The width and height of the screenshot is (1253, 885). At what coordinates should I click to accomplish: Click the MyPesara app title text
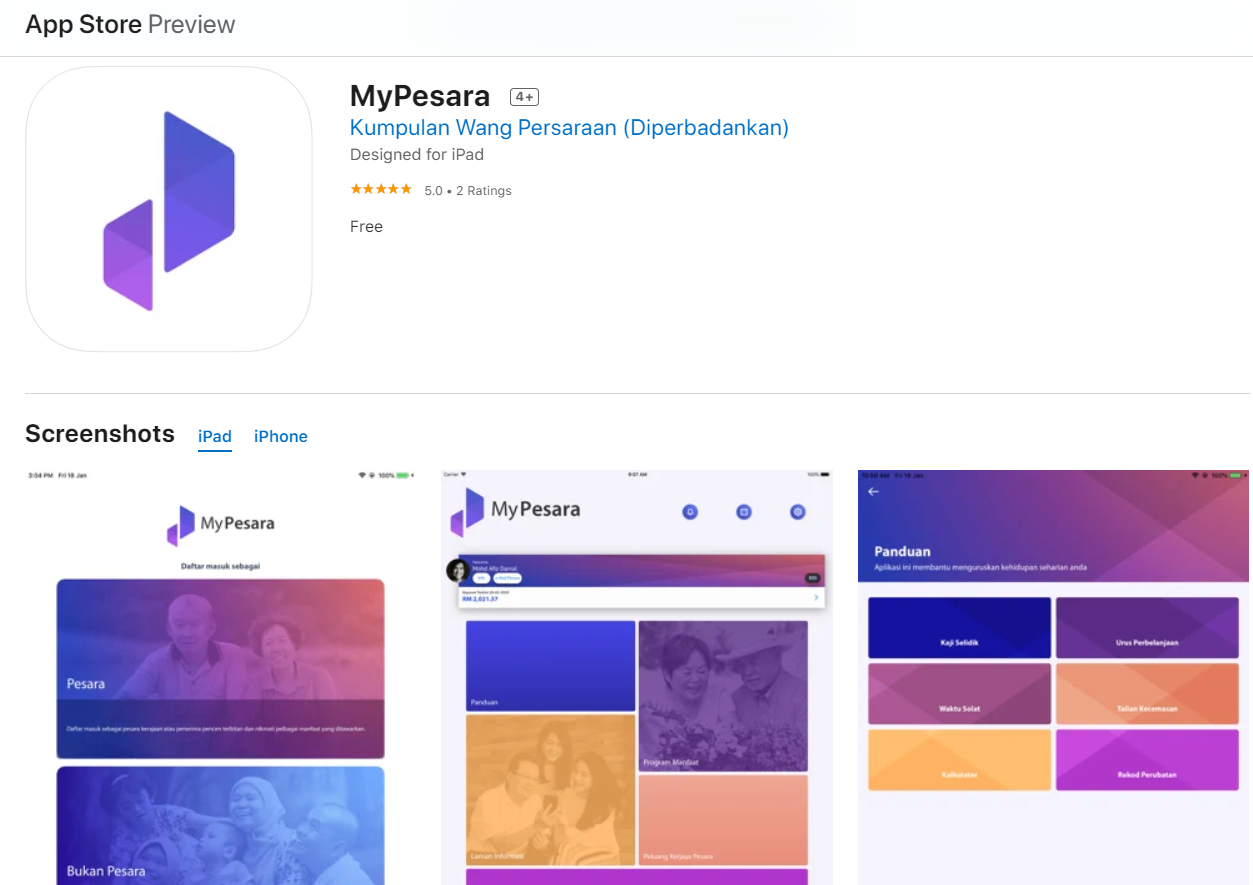coord(420,96)
